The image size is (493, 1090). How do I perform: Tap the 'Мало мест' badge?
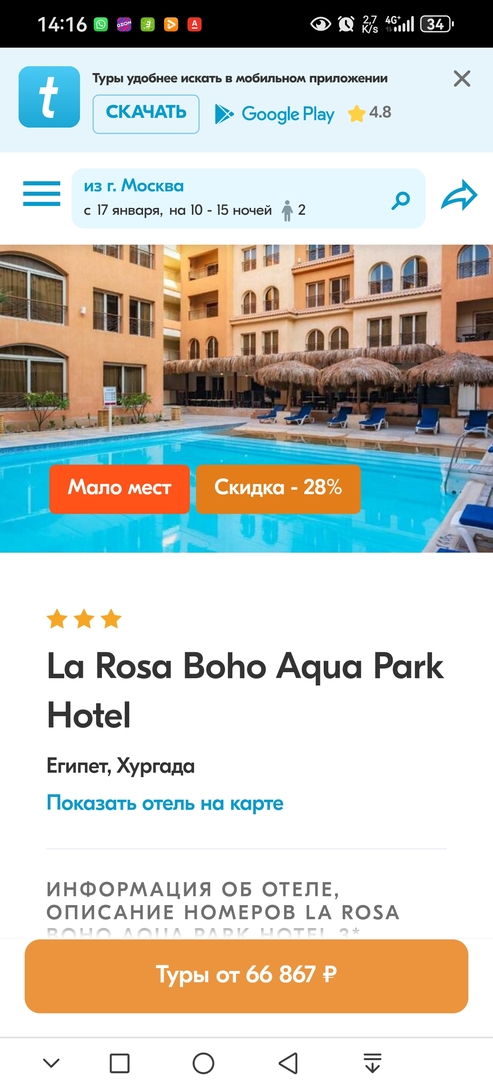pos(119,488)
